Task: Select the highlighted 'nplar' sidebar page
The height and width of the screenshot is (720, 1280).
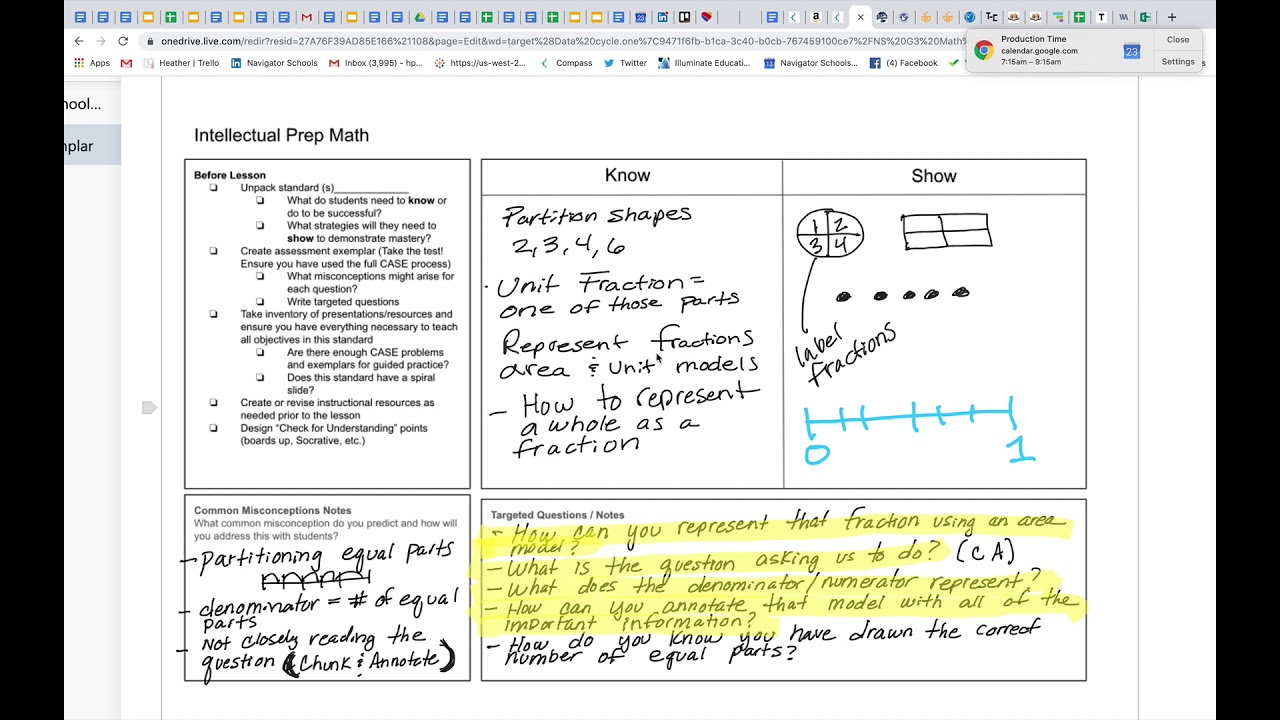Action: tap(92, 146)
